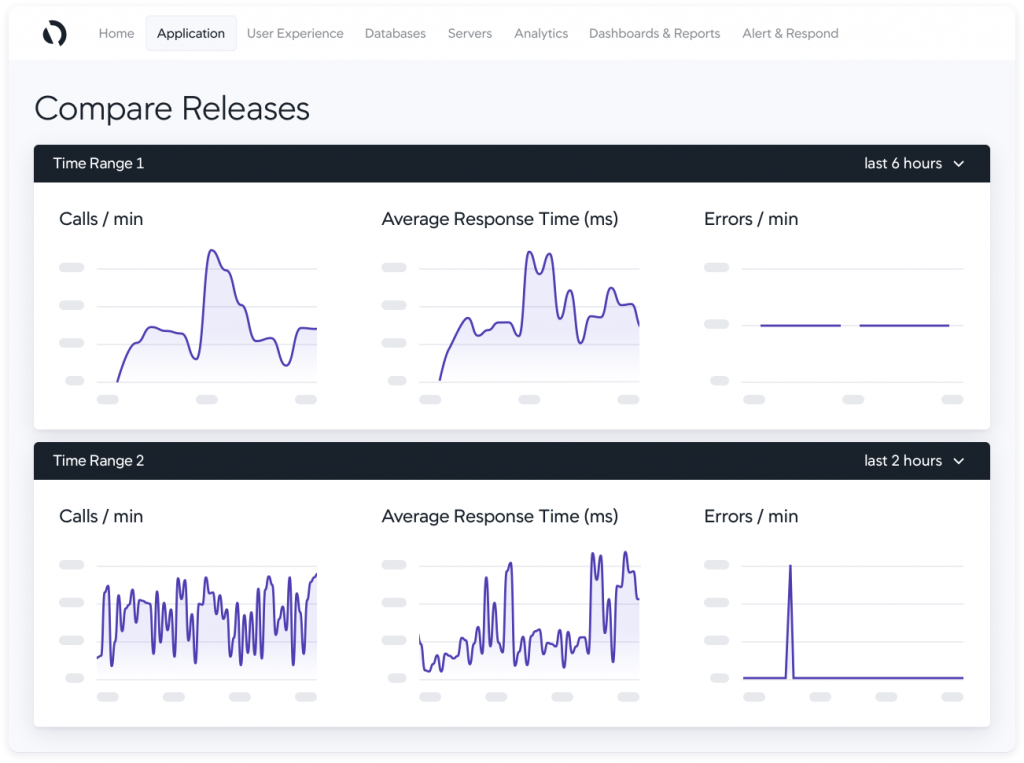
Task: Click the Time Range 2 header bar
Action: point(400,461)
